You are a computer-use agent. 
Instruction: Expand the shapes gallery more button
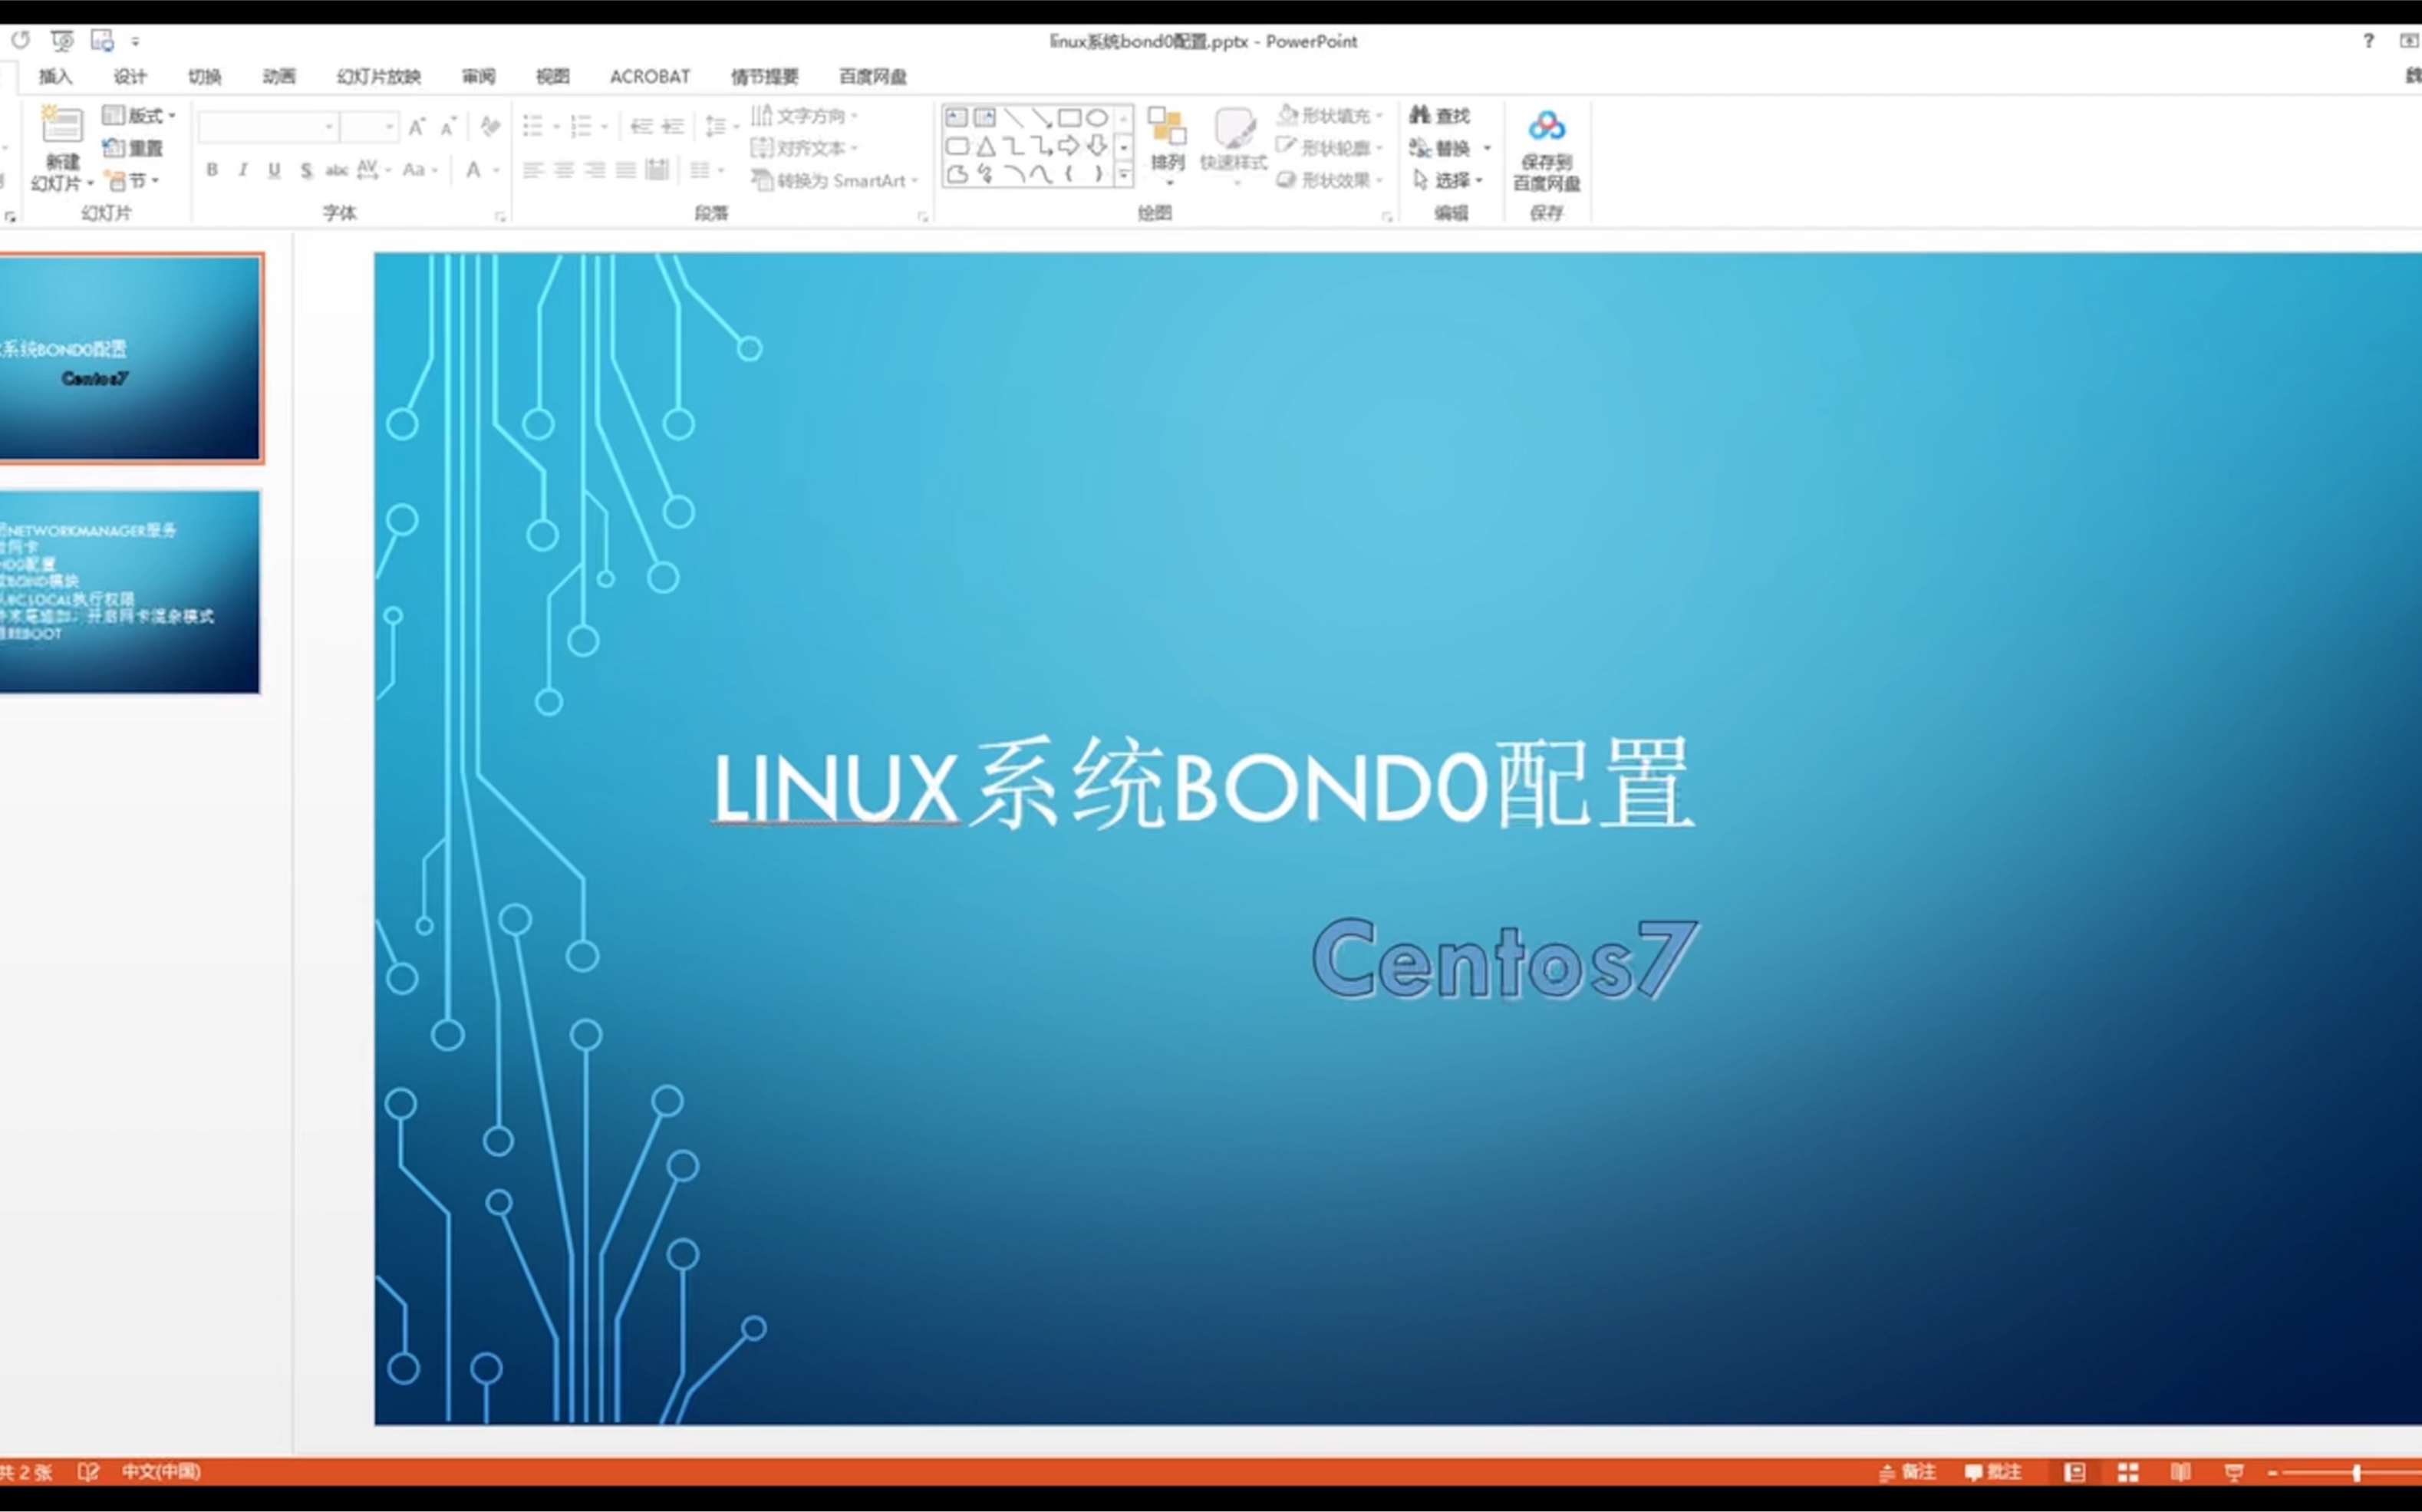pyautogui.click(x=1124, y=174)
